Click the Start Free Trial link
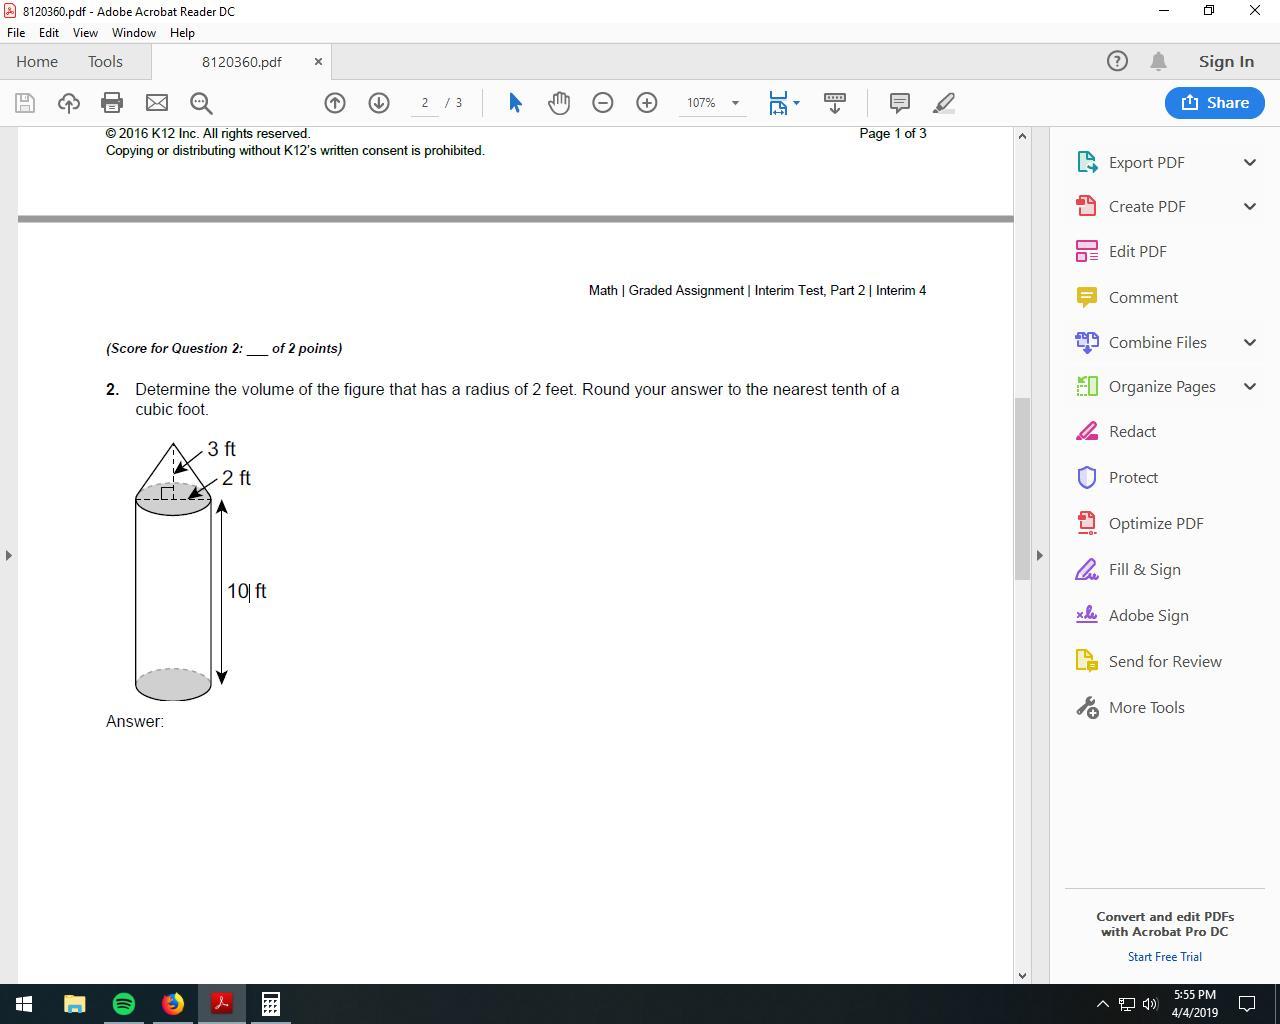The image size is (1280, 1024). tap(1164, 957)
